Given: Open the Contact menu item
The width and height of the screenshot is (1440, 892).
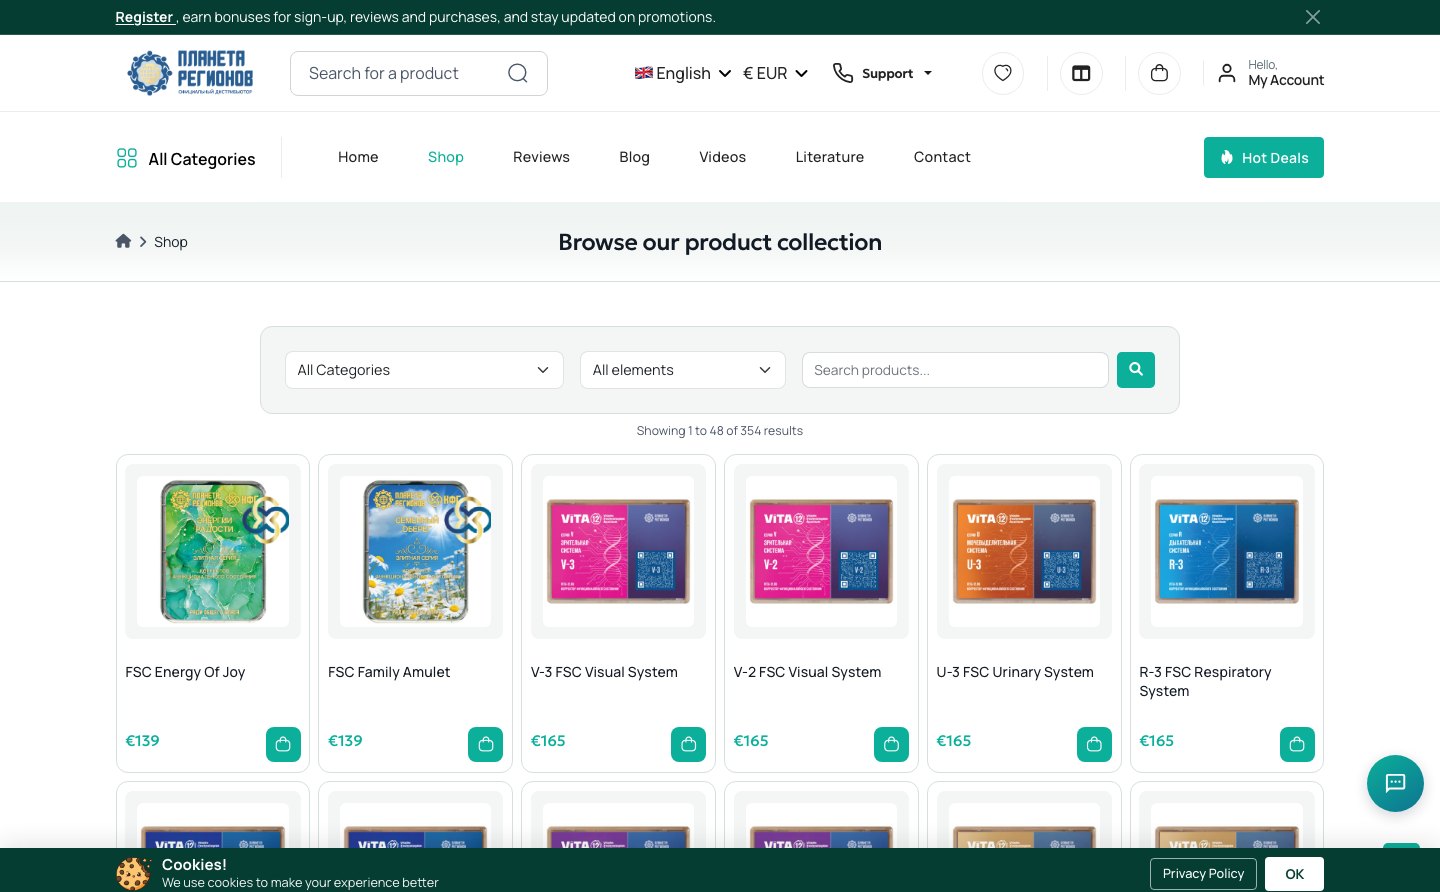Looking at the screenshot, I should click(942, 157).
